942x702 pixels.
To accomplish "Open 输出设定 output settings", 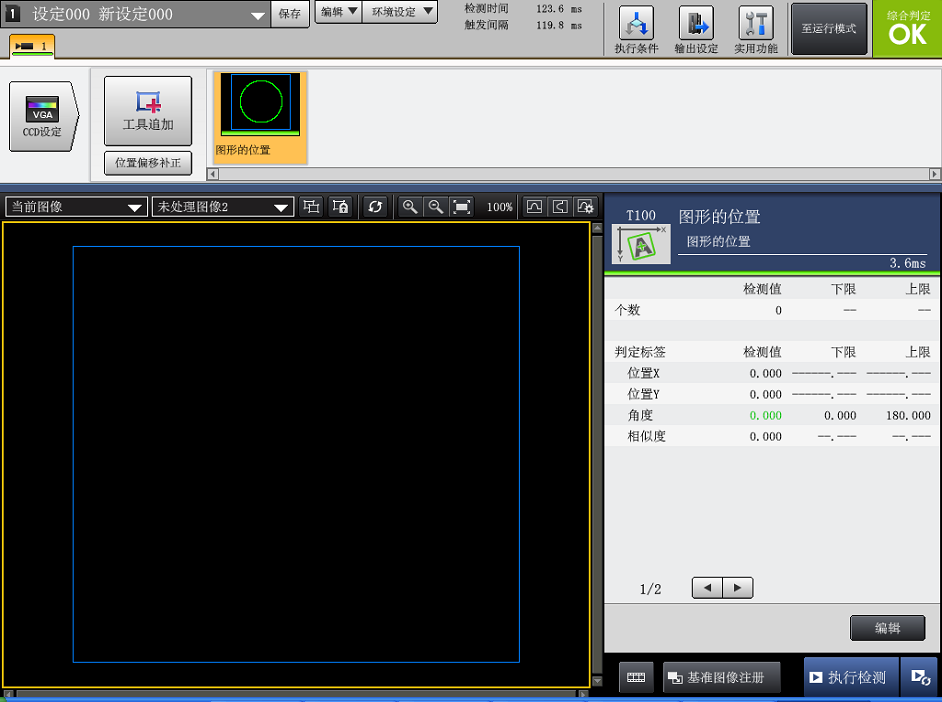I will pyautogui.click(x=696, y=29).
